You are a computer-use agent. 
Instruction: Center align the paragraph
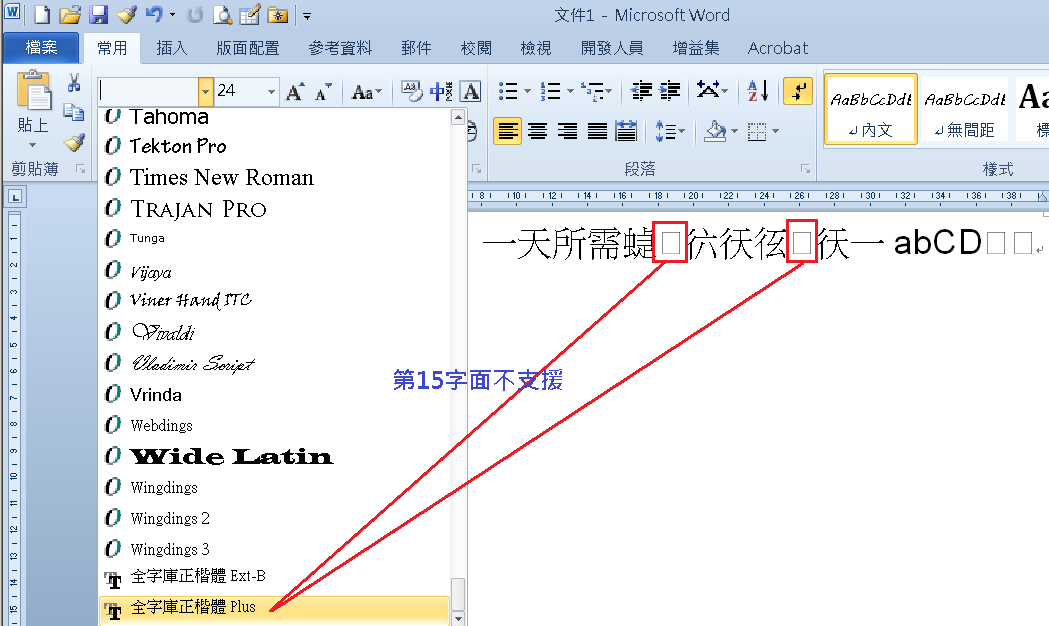[x=537, y=131]
